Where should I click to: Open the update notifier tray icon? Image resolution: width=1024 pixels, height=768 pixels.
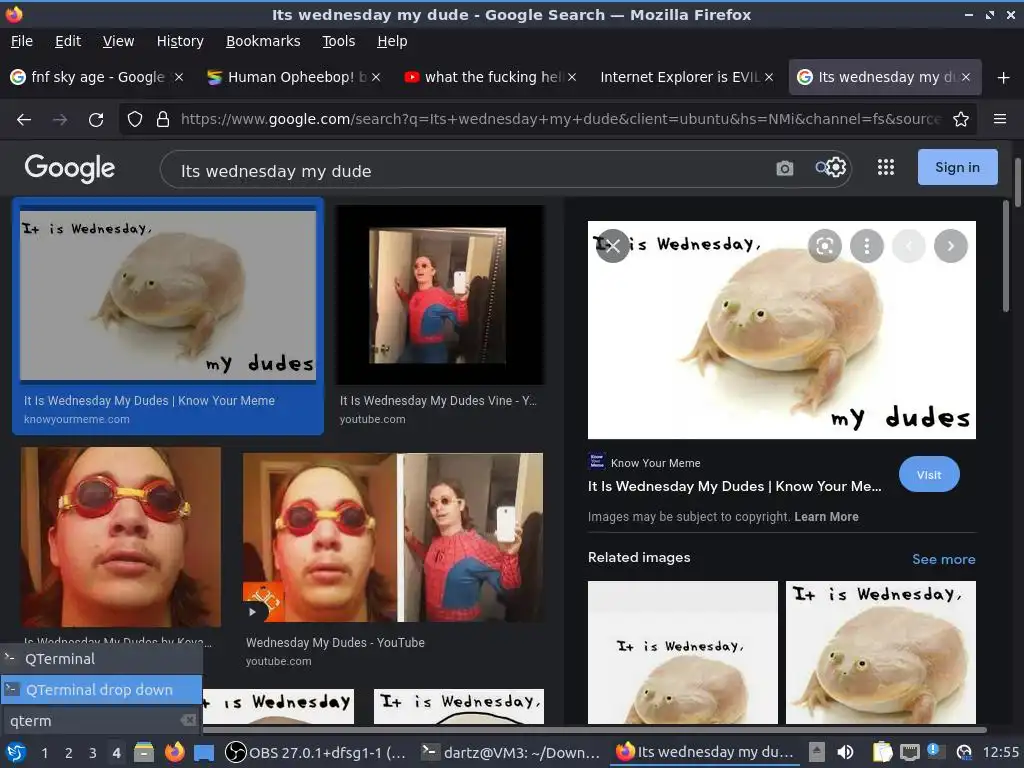pos(934,751)
